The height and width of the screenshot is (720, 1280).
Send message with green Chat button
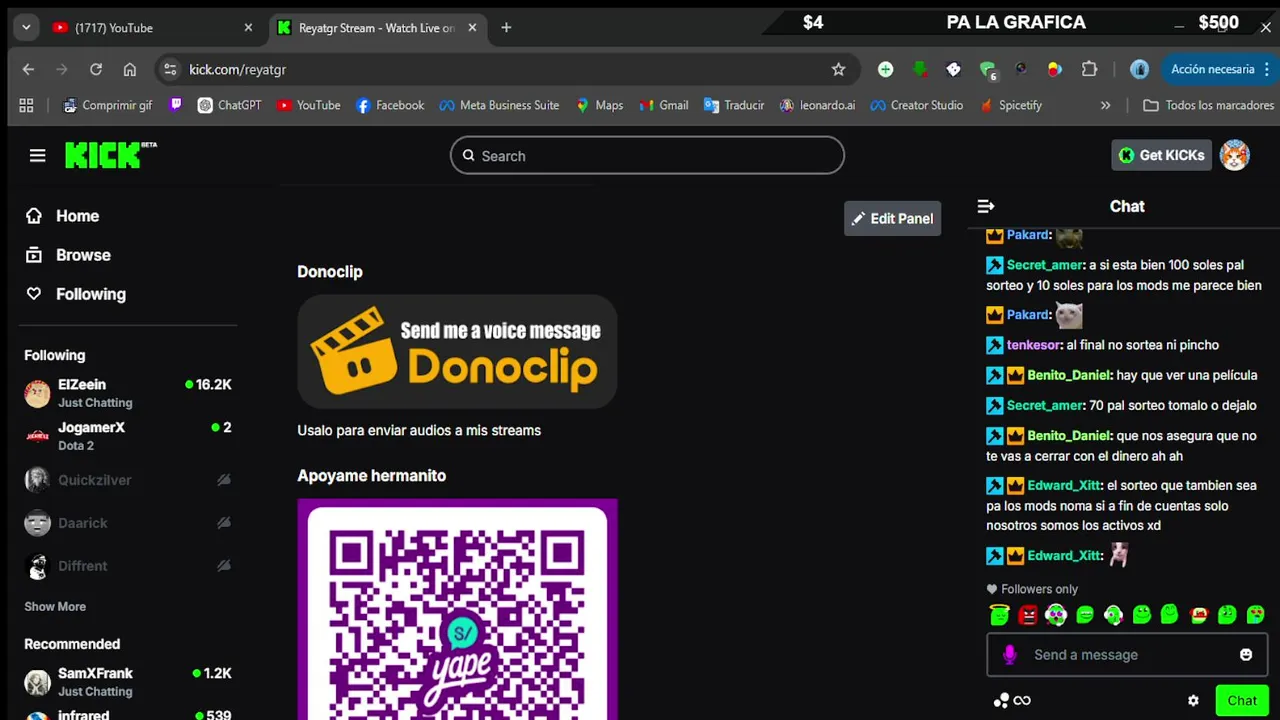pos(1241,701)
